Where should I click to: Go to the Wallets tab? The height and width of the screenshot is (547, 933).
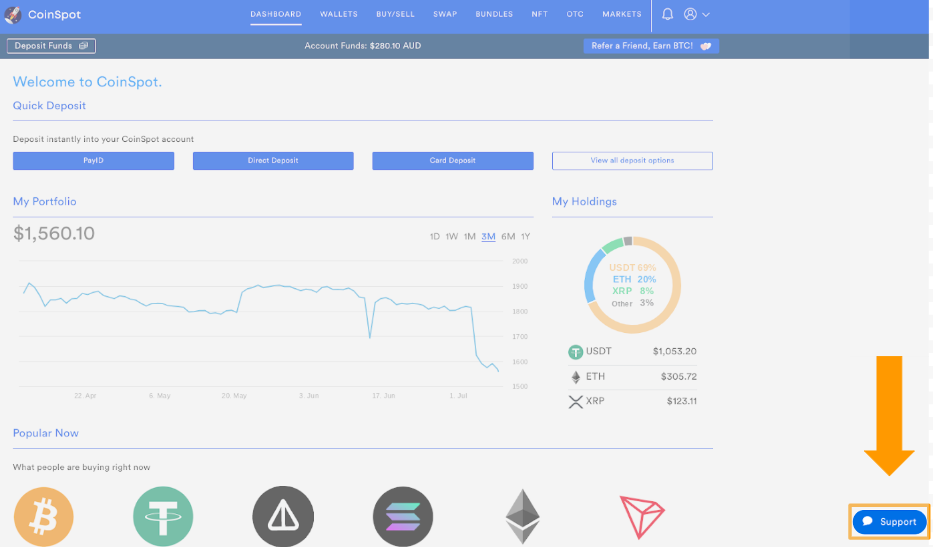point(339,14)
